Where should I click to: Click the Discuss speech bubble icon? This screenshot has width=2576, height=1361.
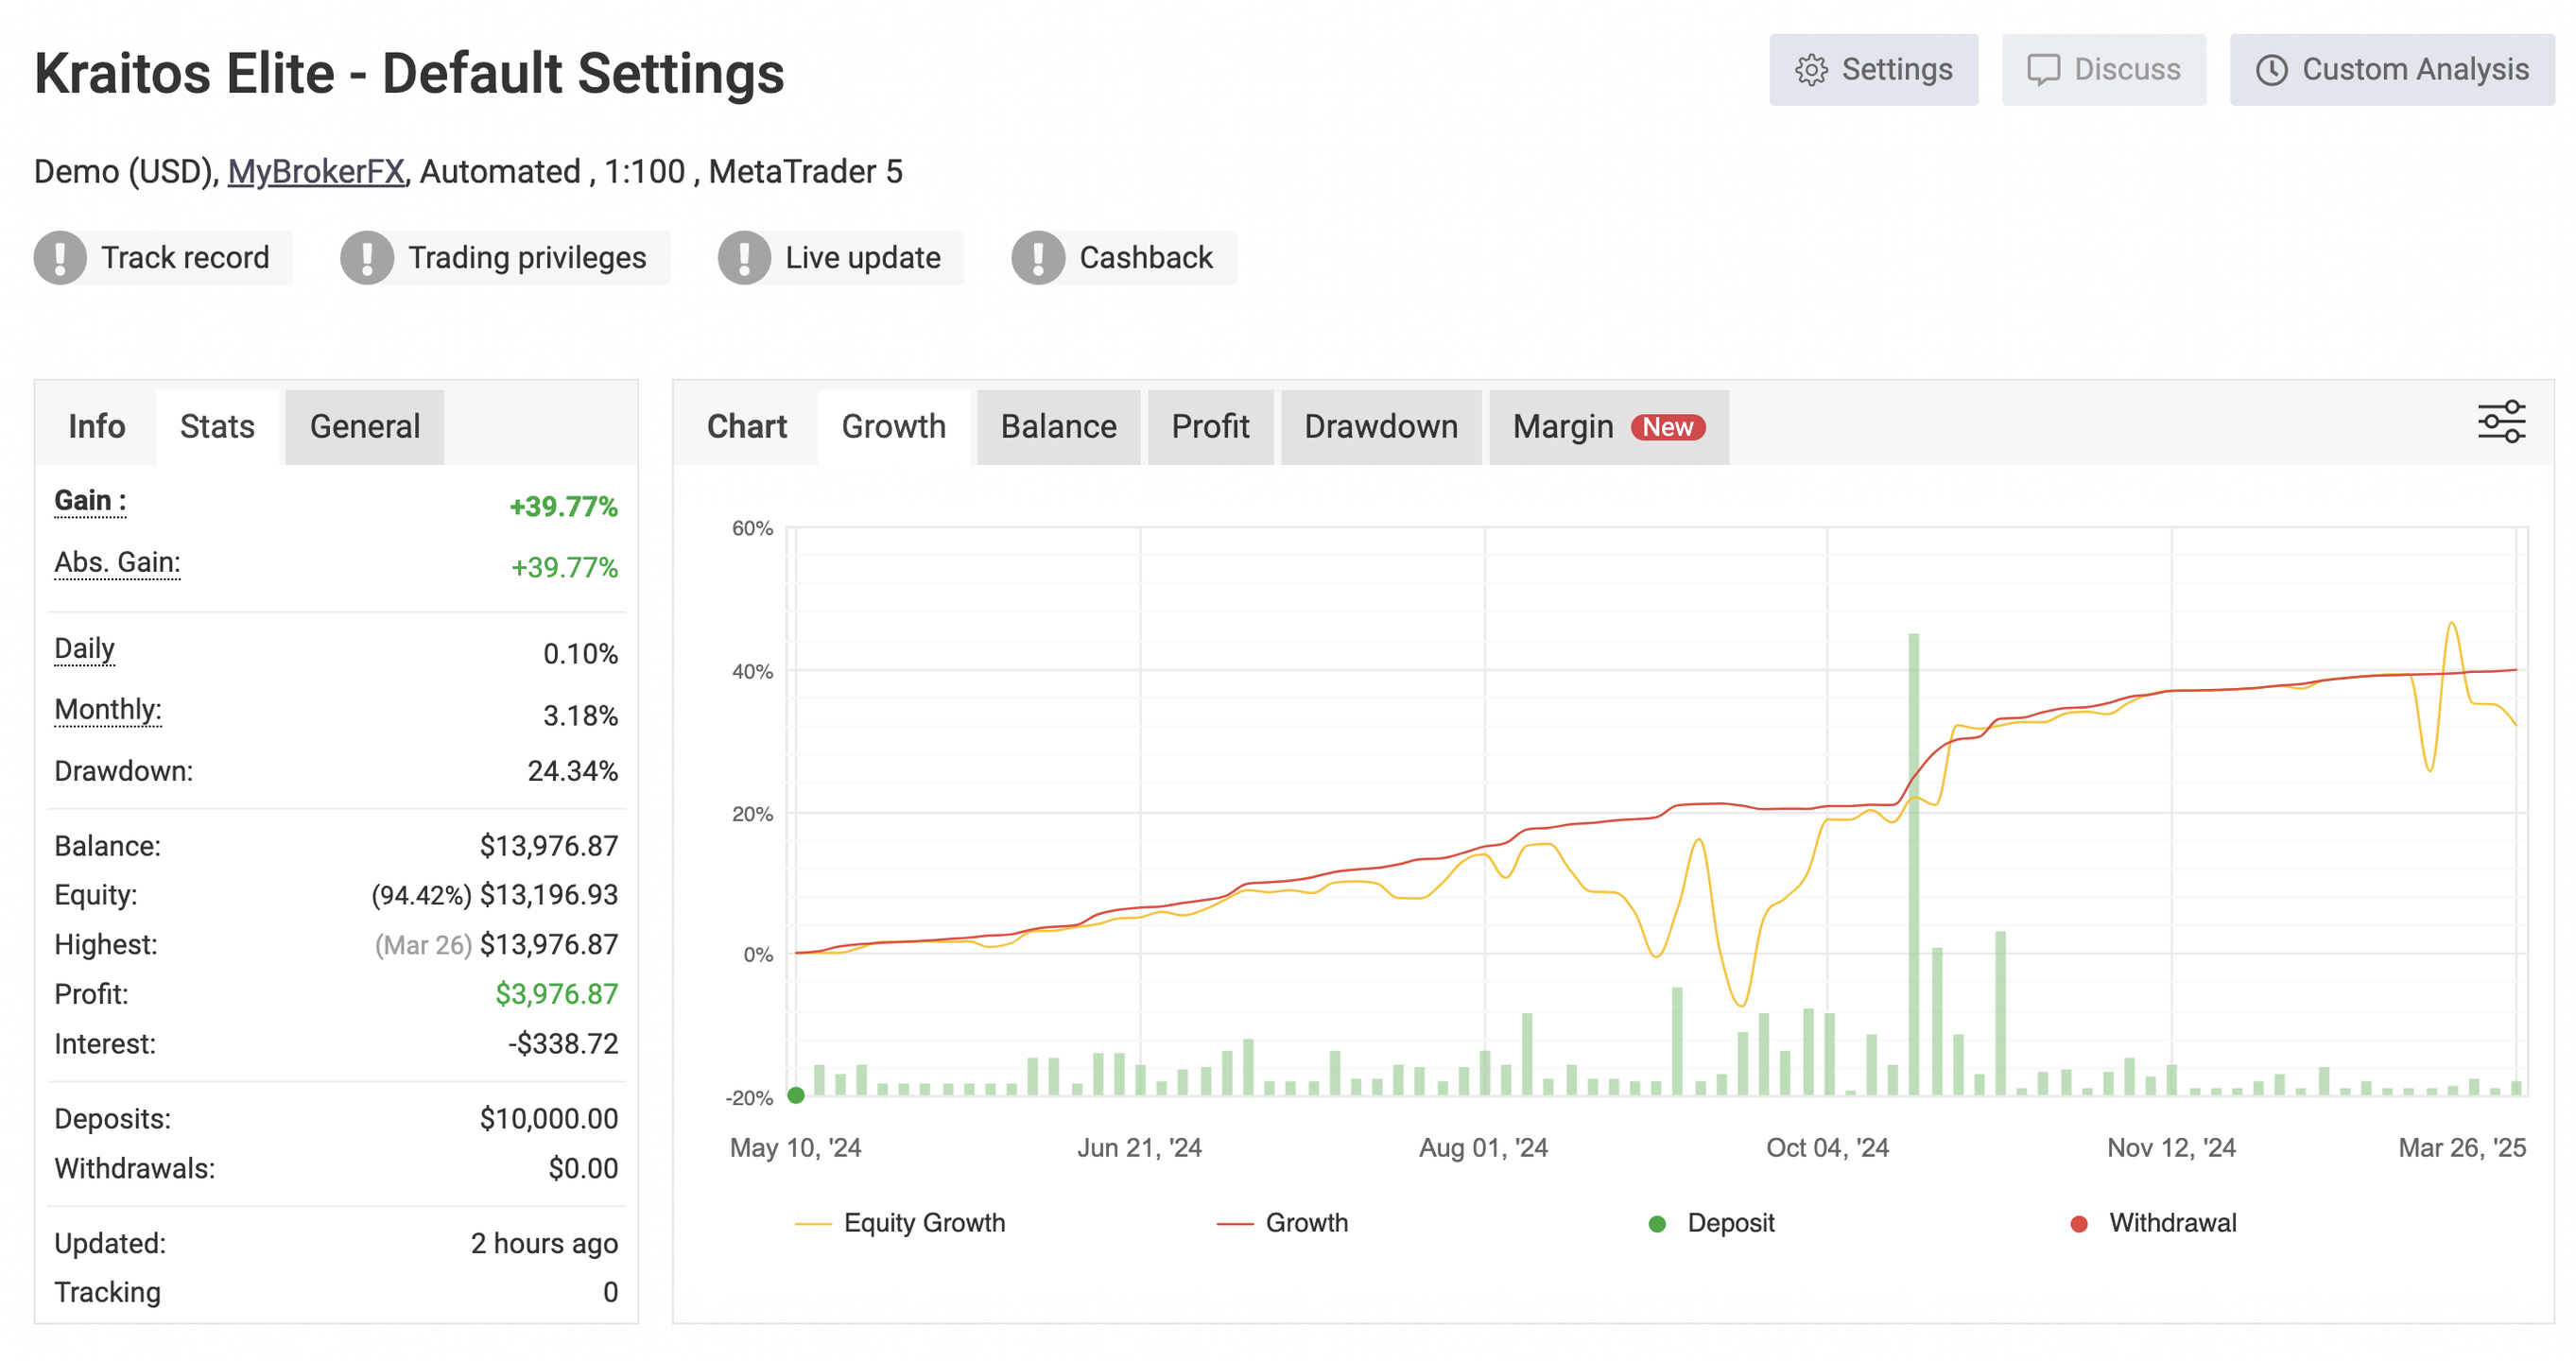2043,70
